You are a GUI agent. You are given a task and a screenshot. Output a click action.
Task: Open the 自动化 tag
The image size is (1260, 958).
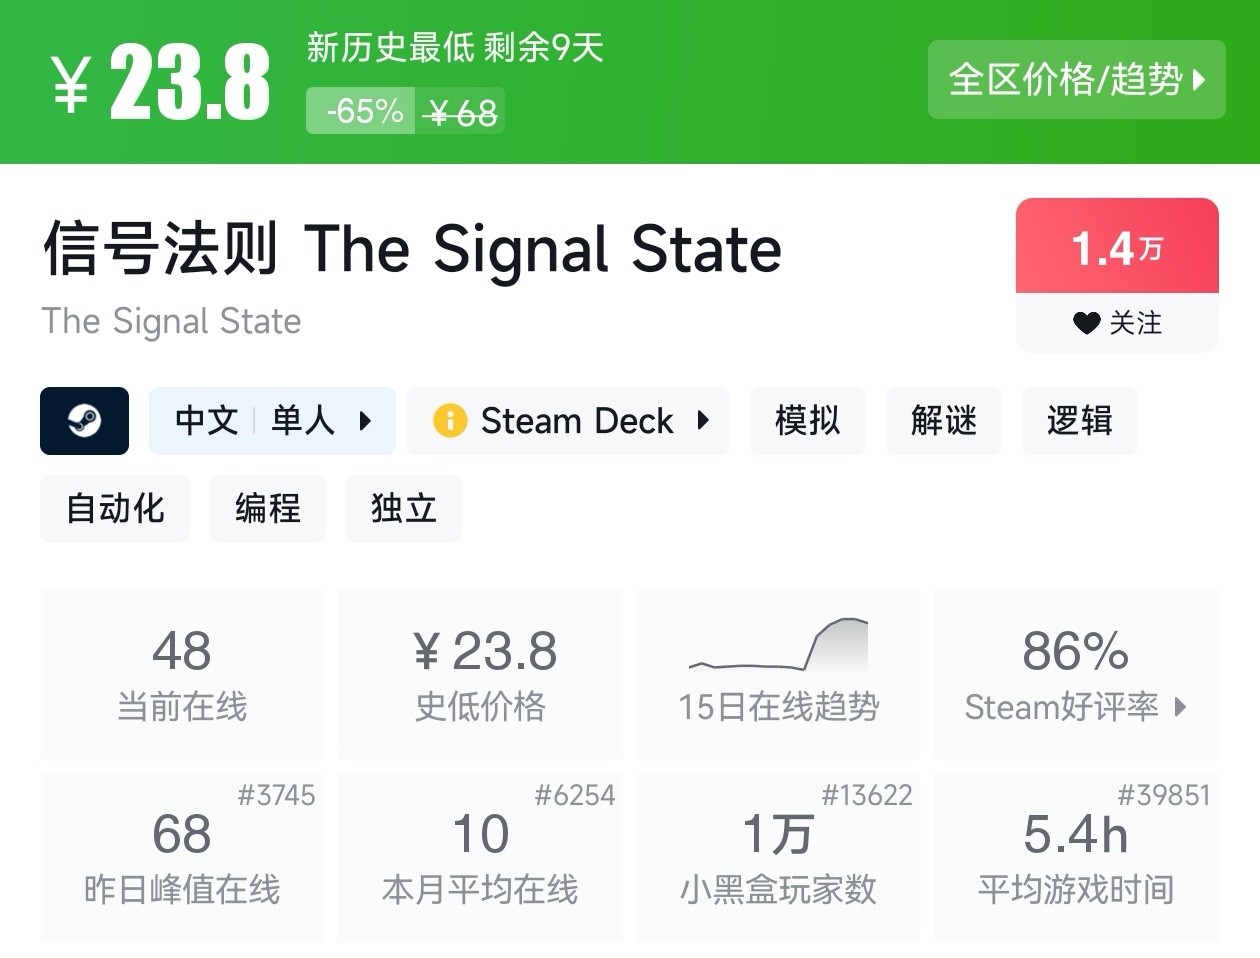coord(115,509)
